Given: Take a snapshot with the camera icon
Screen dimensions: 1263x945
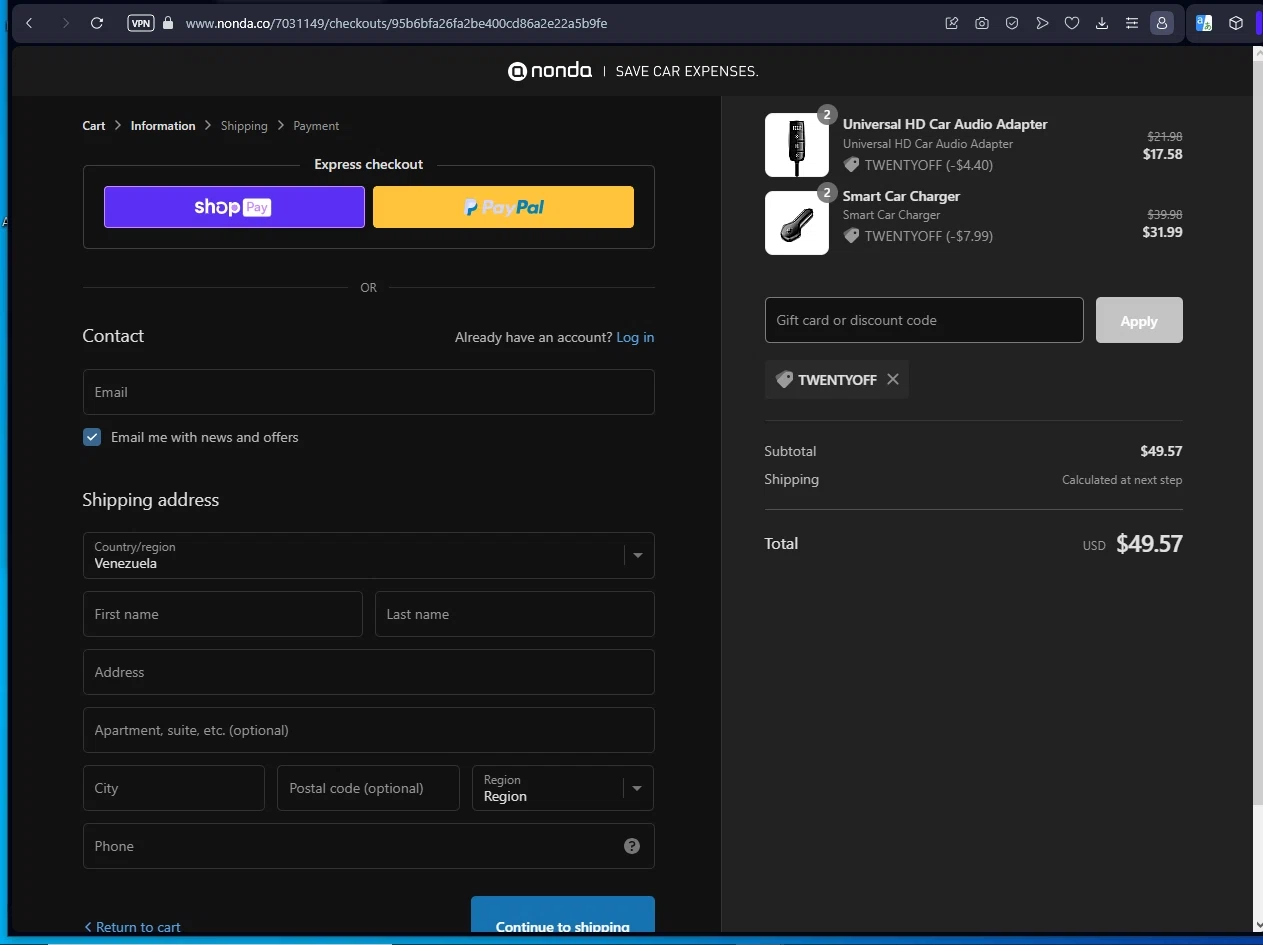Looking at the screenshot, I should [982, 23].
